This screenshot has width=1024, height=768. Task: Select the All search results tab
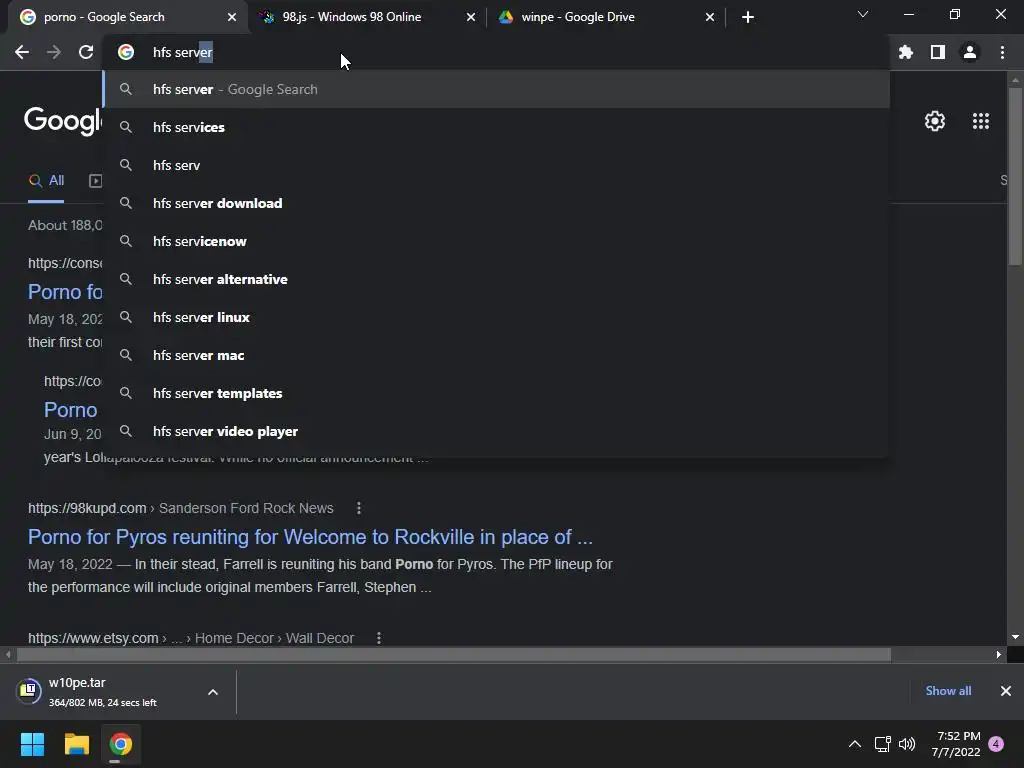46,181
